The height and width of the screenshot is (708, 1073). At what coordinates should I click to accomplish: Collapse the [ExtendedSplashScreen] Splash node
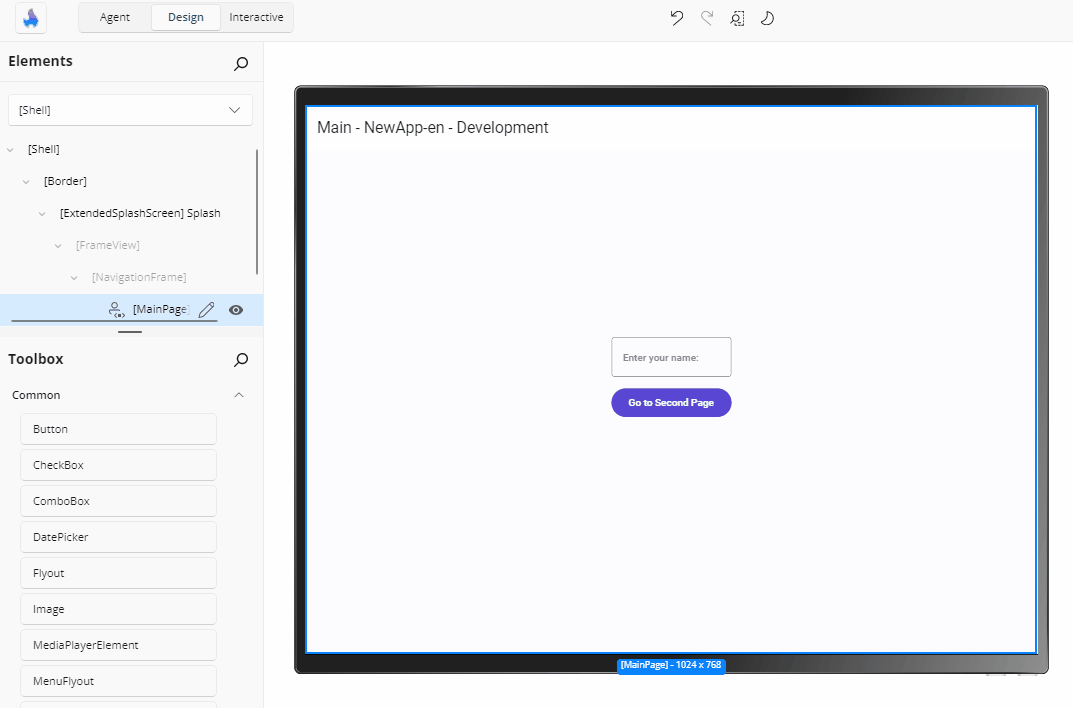pyautogui.click(x=40, y=213)
